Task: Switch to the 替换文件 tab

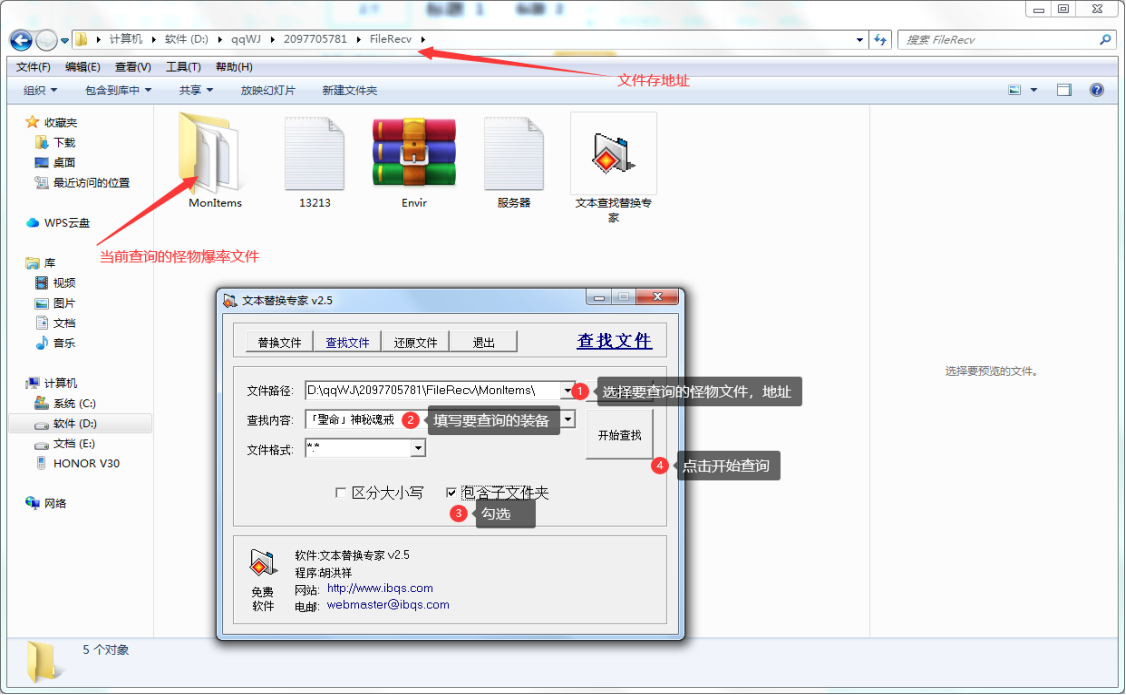Action: (x=279, y=342)
